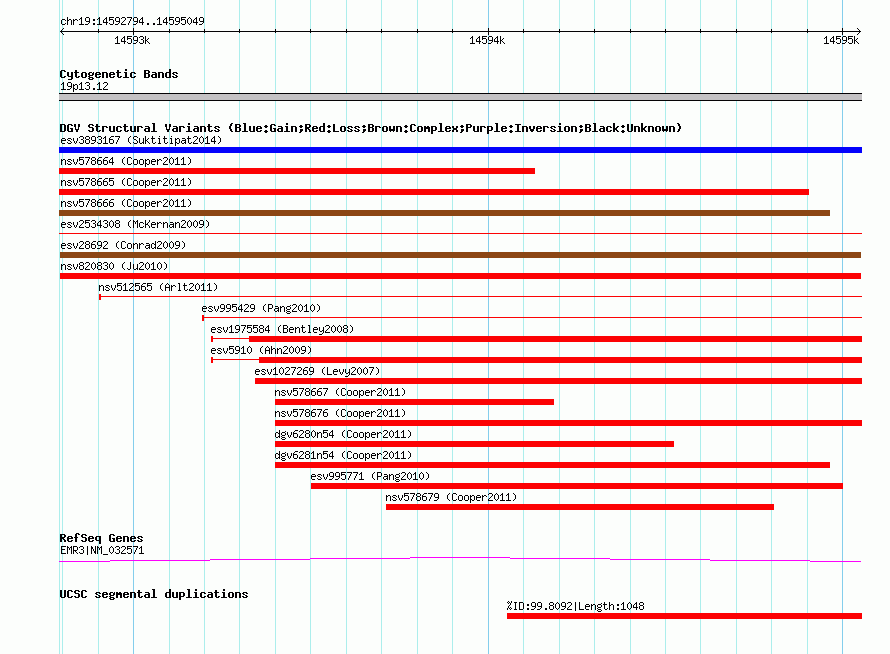Select nsv512565 (Arlt2011) variant label
This screenshot has width=890, height=654.
click(x=158, y=287)
